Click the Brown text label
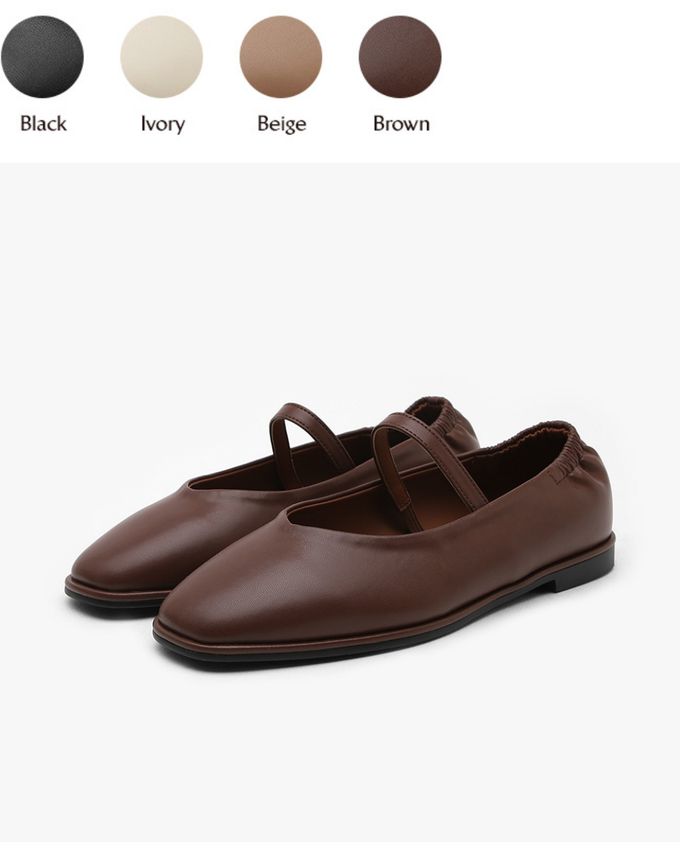680x850 pixels. [401, 124]
